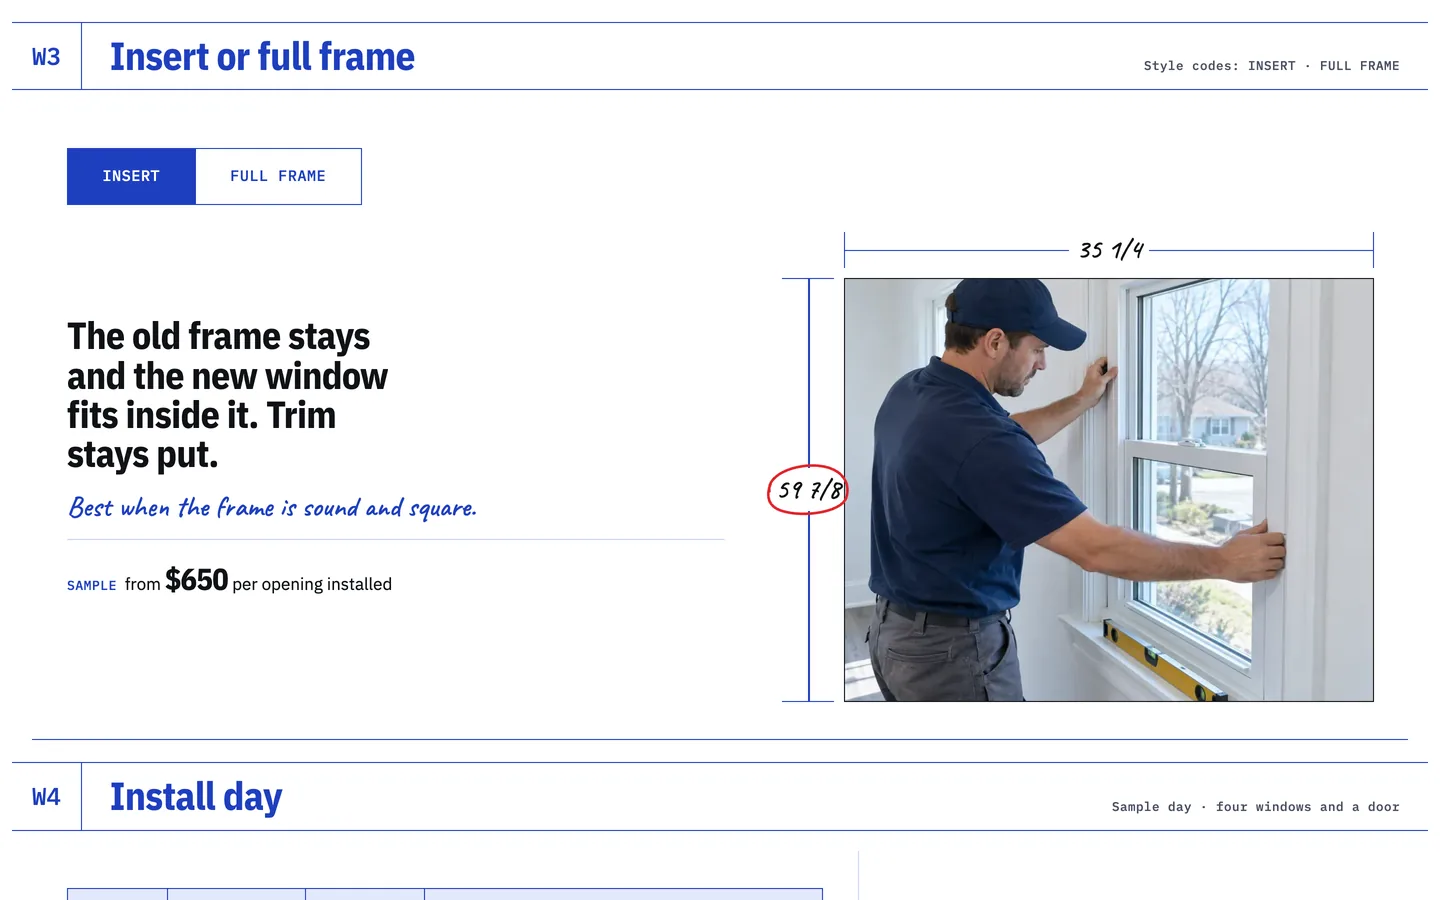Select the INSERT tab

(131, 176)
